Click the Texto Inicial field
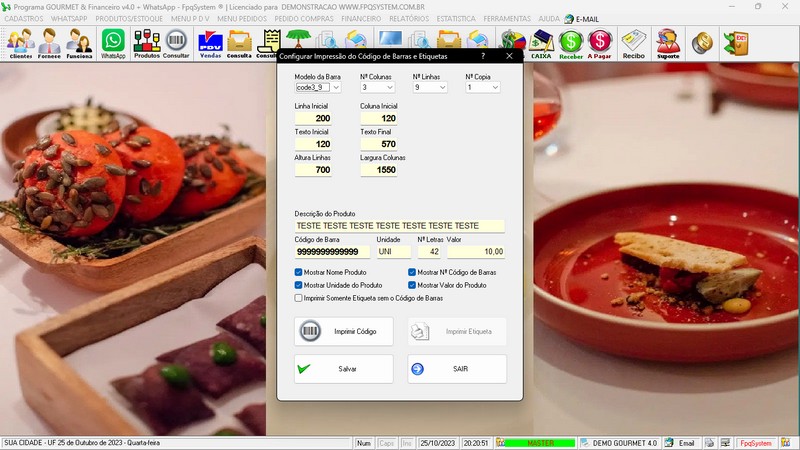 [x=313, y=144]
